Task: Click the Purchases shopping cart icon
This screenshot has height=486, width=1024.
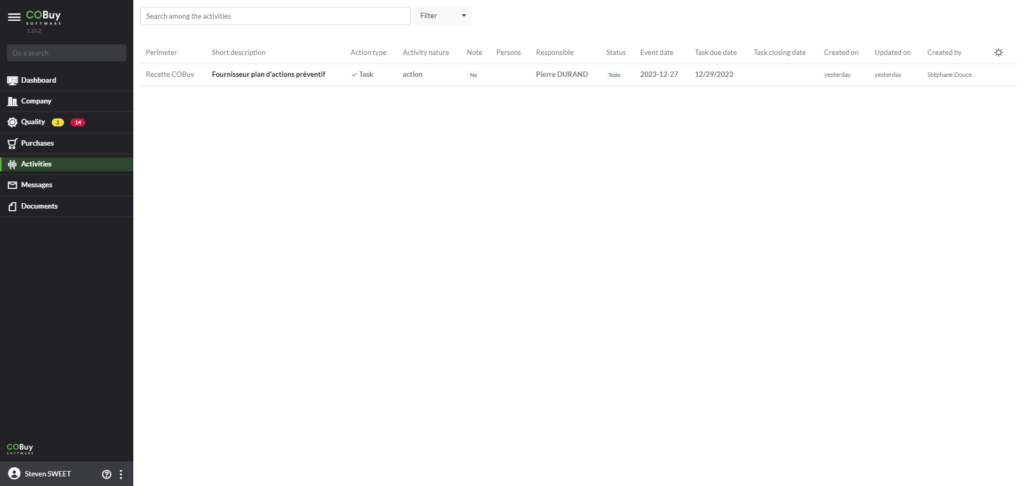Action: [12, 143]
